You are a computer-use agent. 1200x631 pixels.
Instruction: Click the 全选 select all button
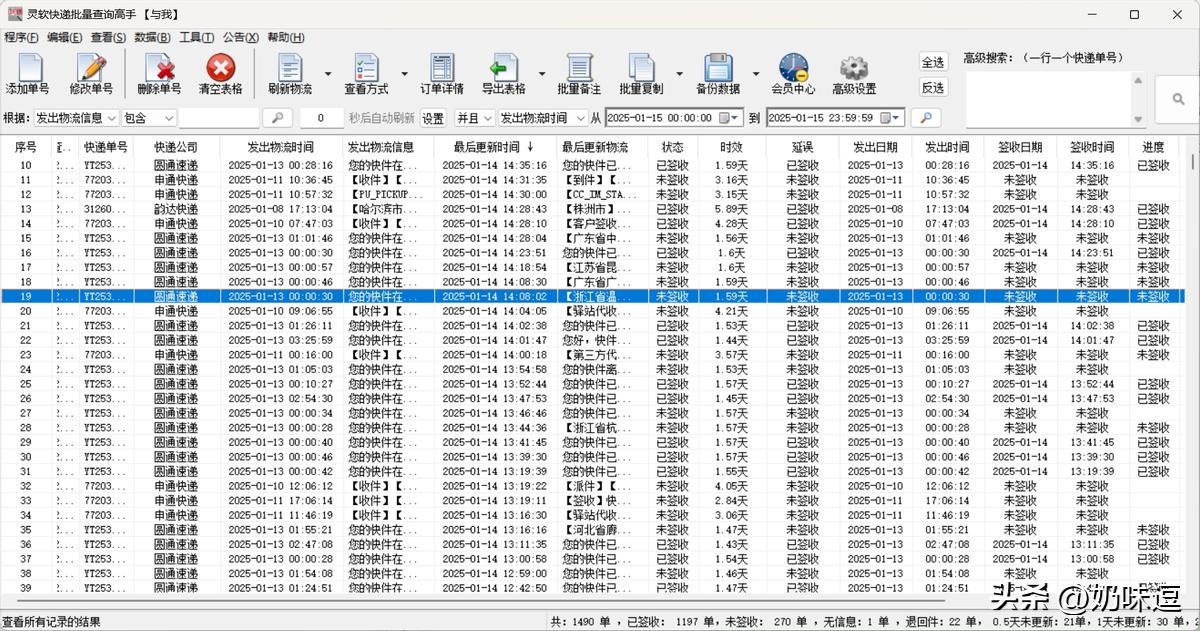pyautogui.click(x=932, y=62)
